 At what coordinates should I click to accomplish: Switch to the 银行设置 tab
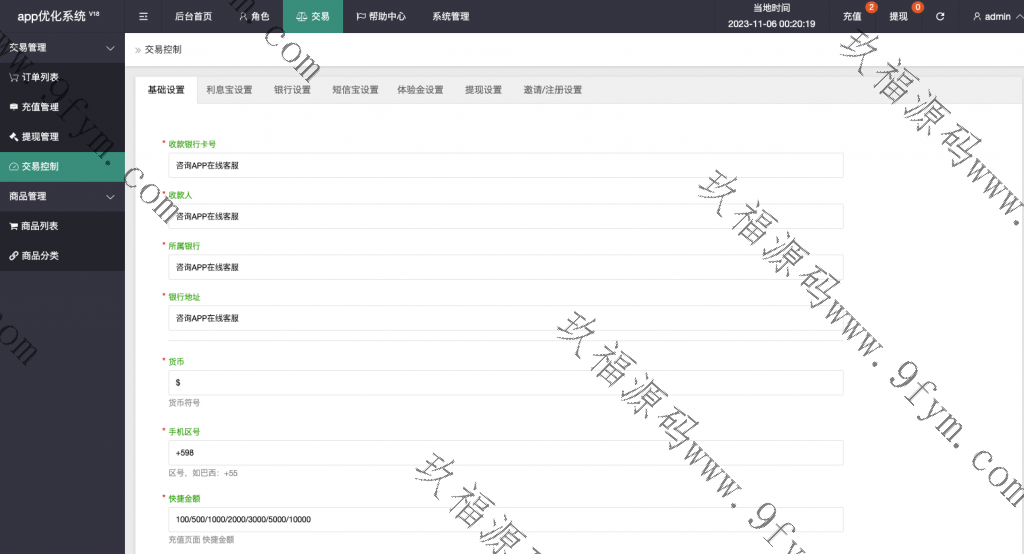[x=292, y=90]
